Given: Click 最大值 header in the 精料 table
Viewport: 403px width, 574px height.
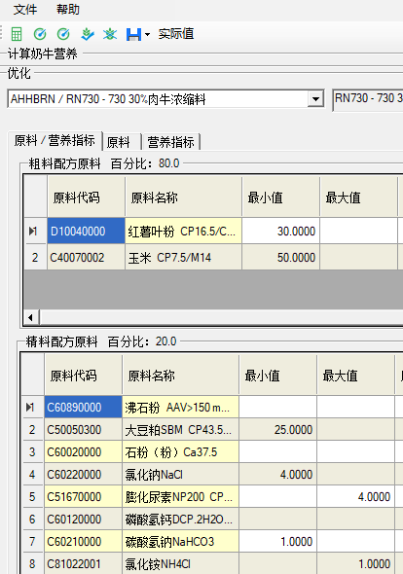Looking at the screenshot, I should coord(356,376).
